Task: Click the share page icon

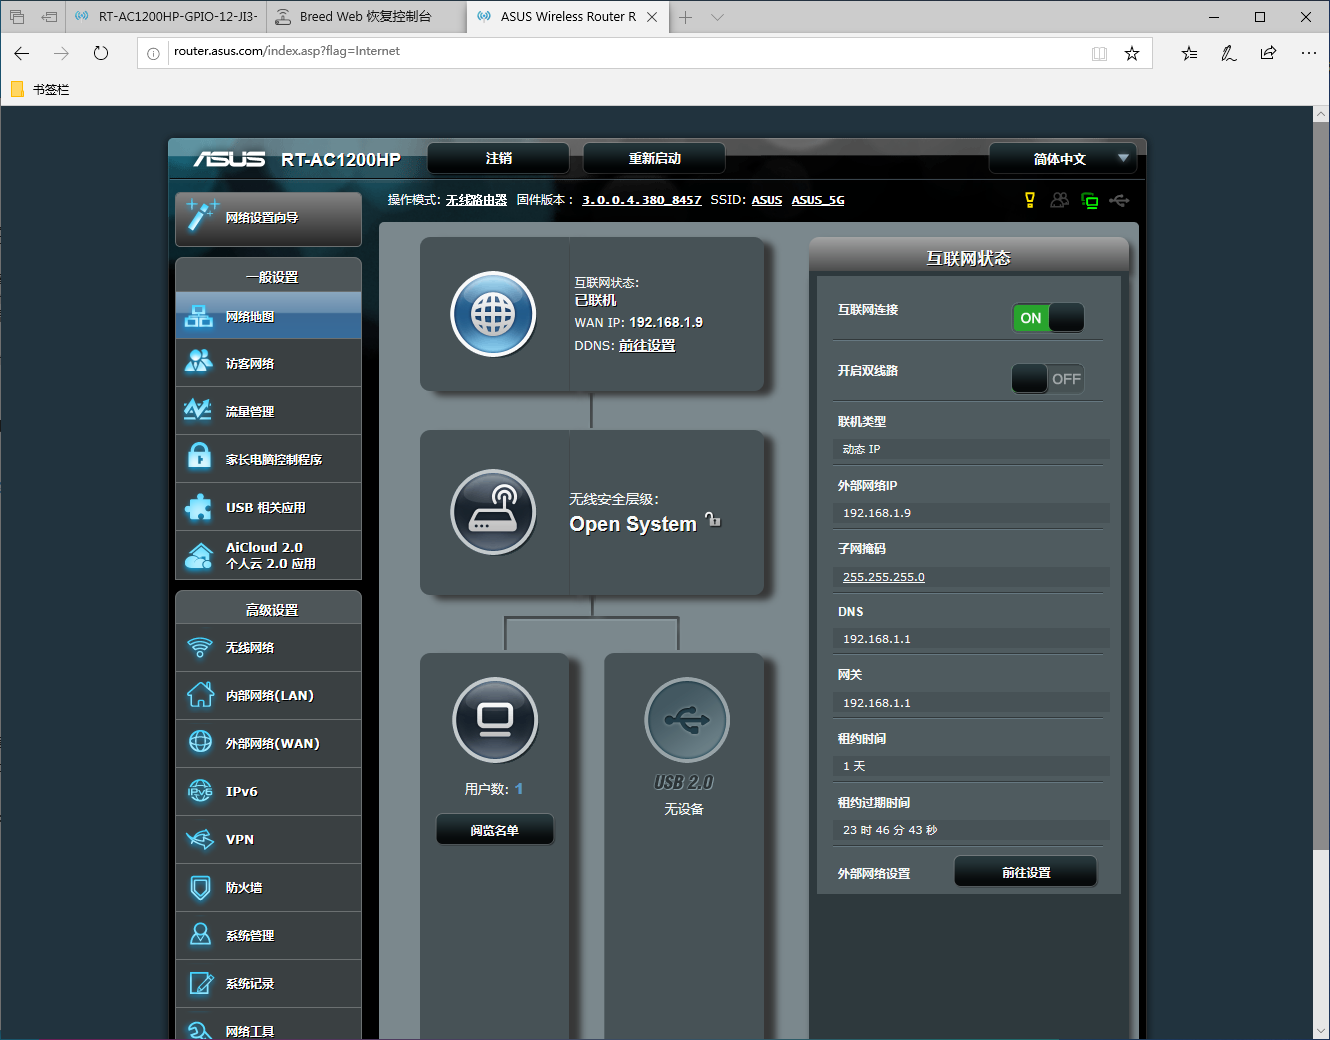Action: 1268,53
